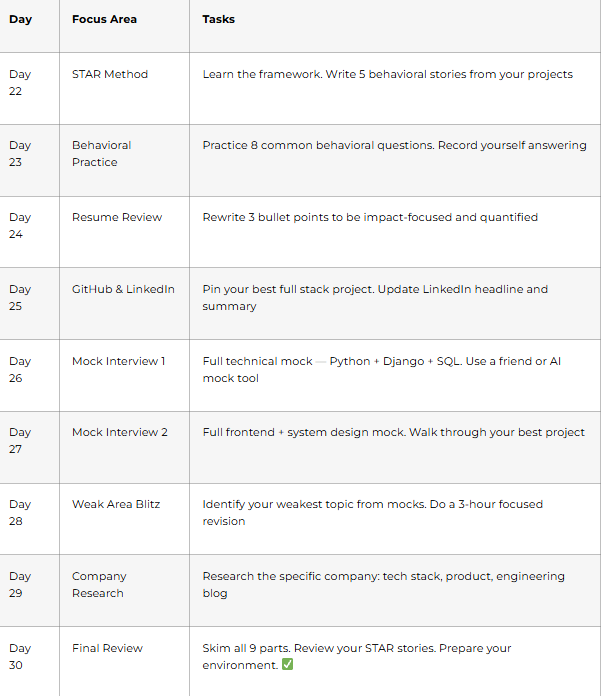
Task: Click the Day 26 row label
Action: (x=20, y=370)
